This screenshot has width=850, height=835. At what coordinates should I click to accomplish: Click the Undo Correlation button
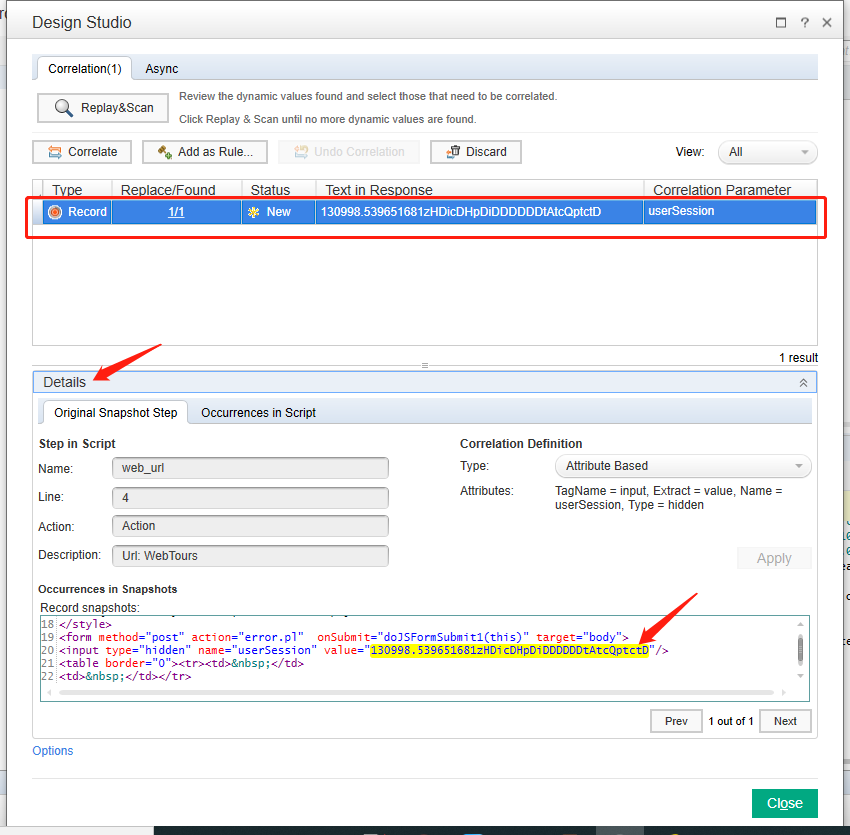[349, 152]
